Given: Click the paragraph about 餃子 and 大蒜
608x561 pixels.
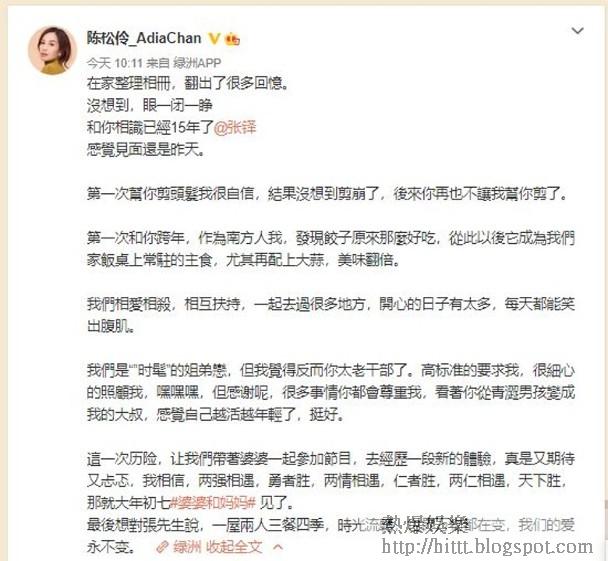Looking at the screenshot, I should (331, 249).
